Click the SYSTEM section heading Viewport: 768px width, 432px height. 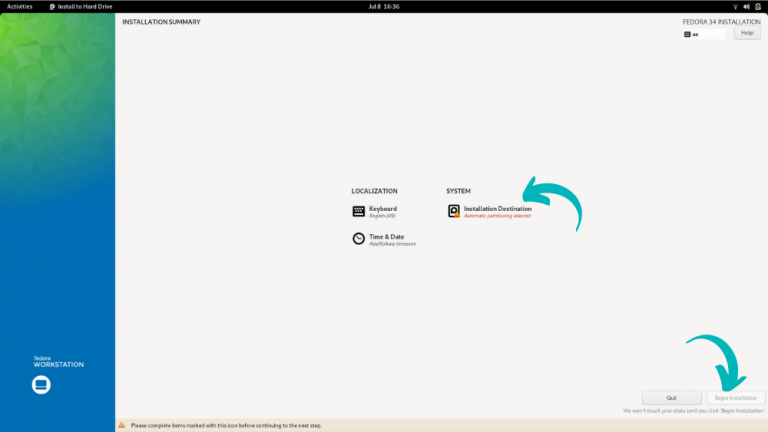[458, 191]
